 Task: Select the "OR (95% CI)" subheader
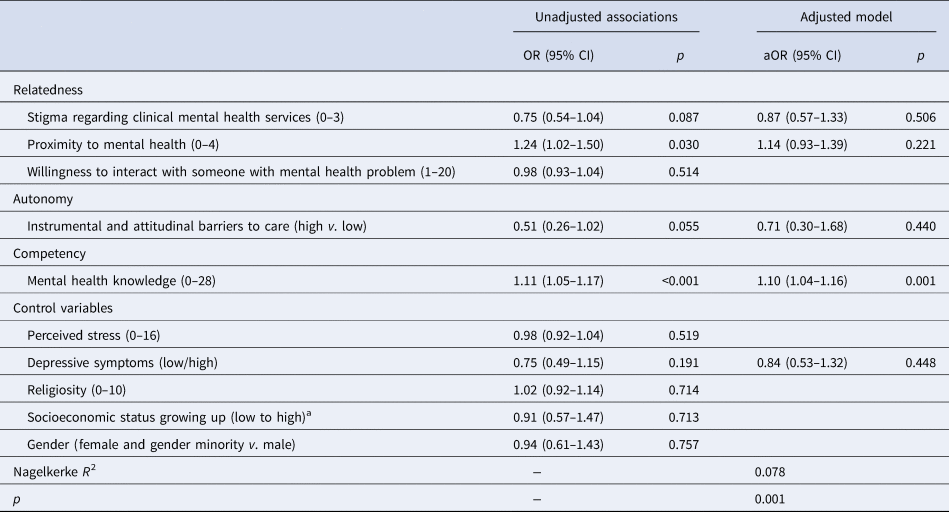coord(551,56)
